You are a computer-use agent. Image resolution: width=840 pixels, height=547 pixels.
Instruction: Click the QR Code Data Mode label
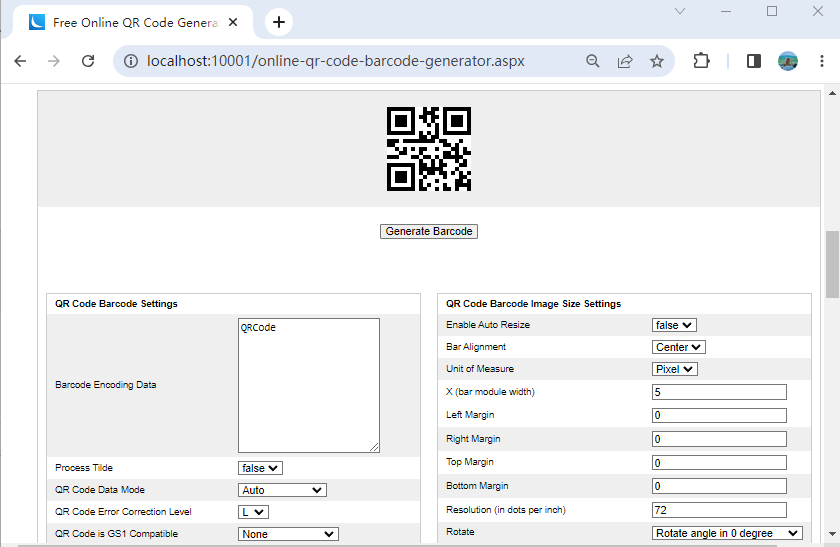100,490
